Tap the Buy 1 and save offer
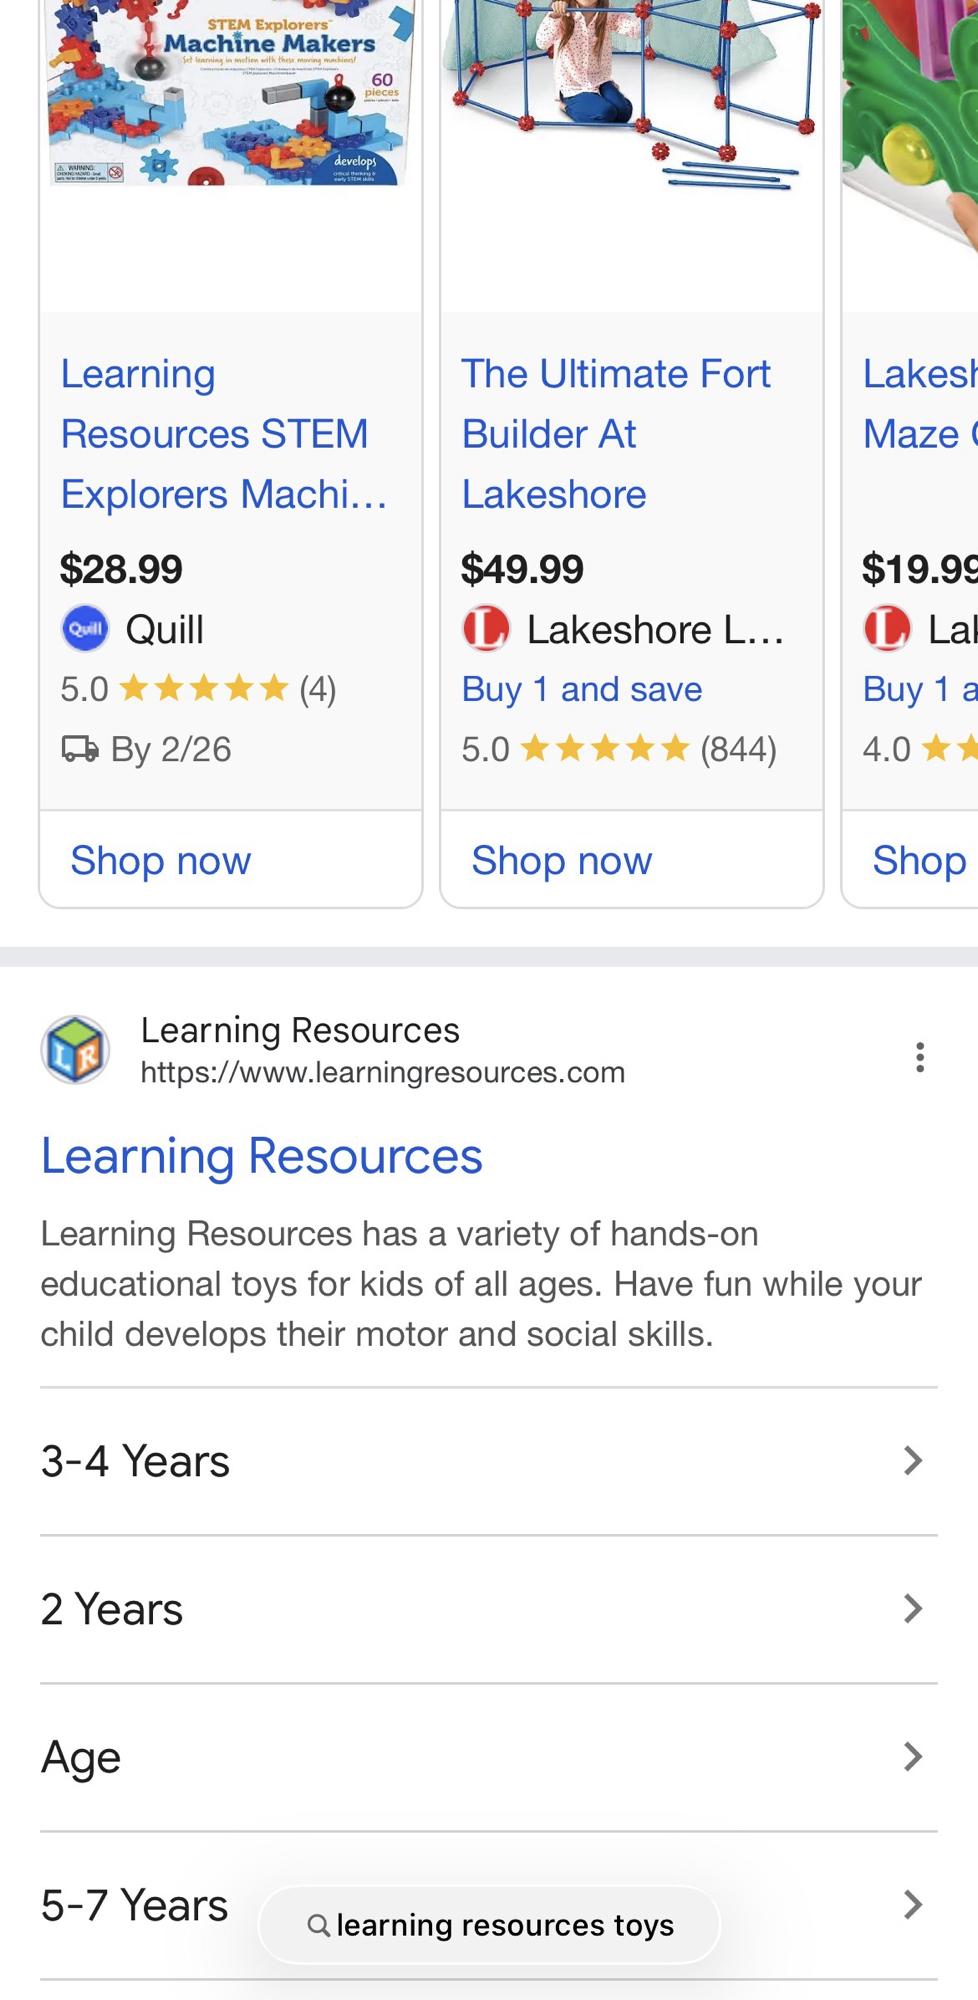This screenshot has height=2000, width=978. pyautogui.click(x=581, y=689)
